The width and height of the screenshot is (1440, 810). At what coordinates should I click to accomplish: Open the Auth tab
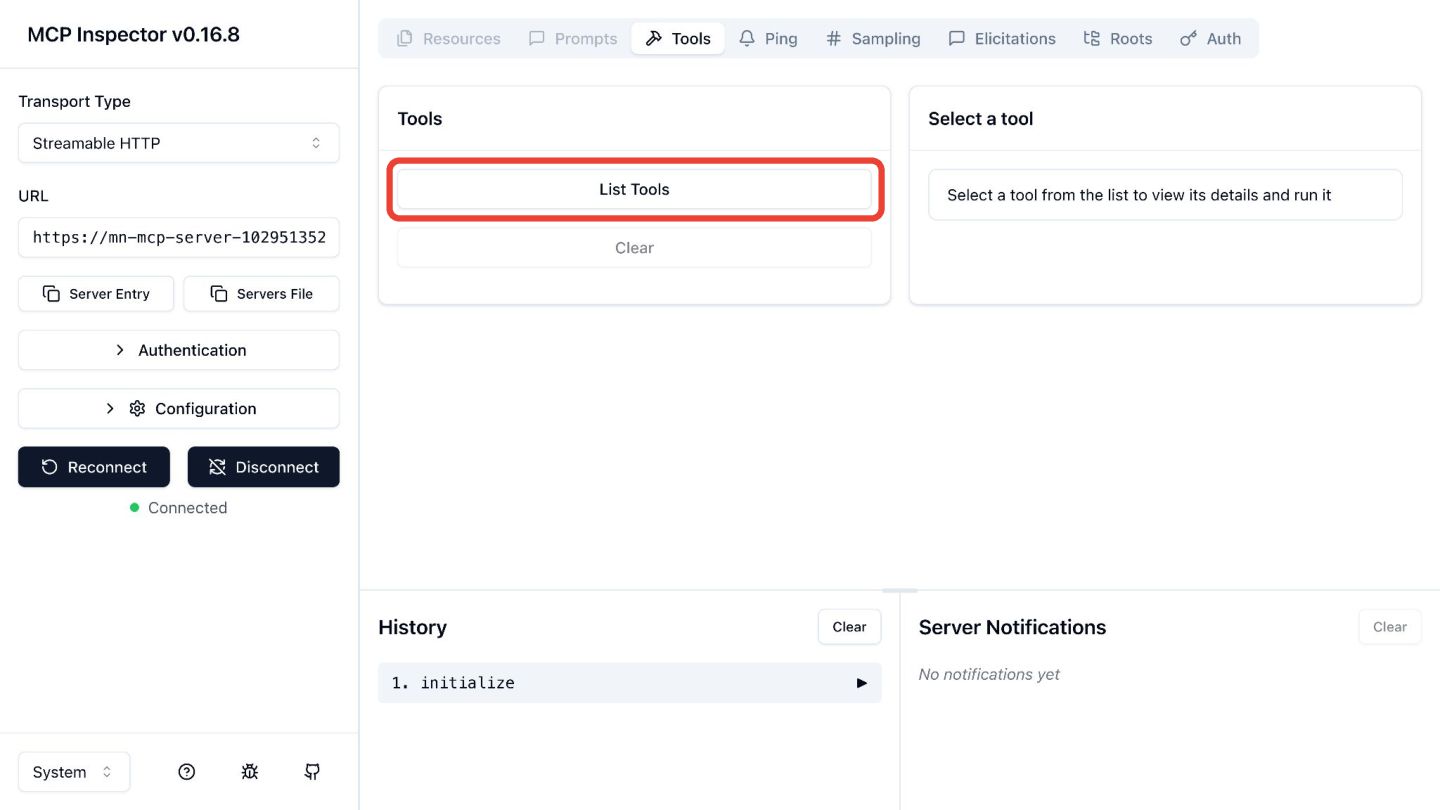tap(1211, 39)
